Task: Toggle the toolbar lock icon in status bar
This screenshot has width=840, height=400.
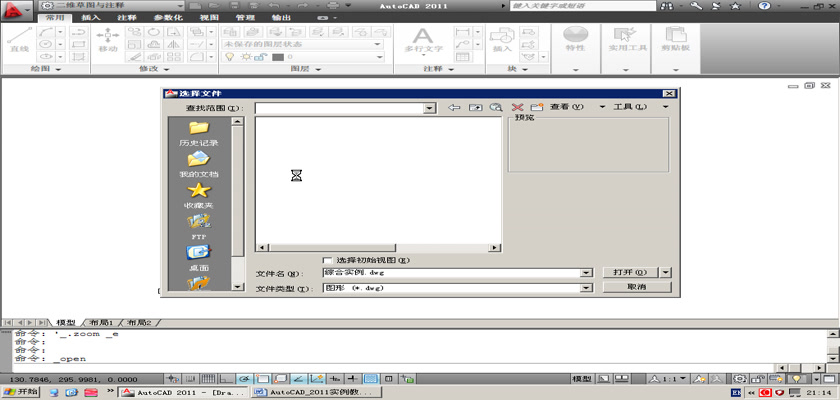Action: [758, 379]
